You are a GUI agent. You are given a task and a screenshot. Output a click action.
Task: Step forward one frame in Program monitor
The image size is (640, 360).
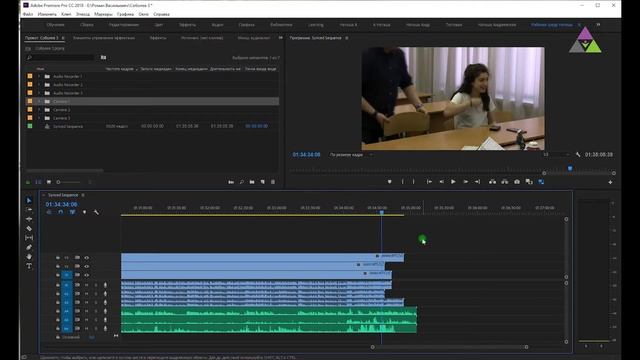pos(465,182)
